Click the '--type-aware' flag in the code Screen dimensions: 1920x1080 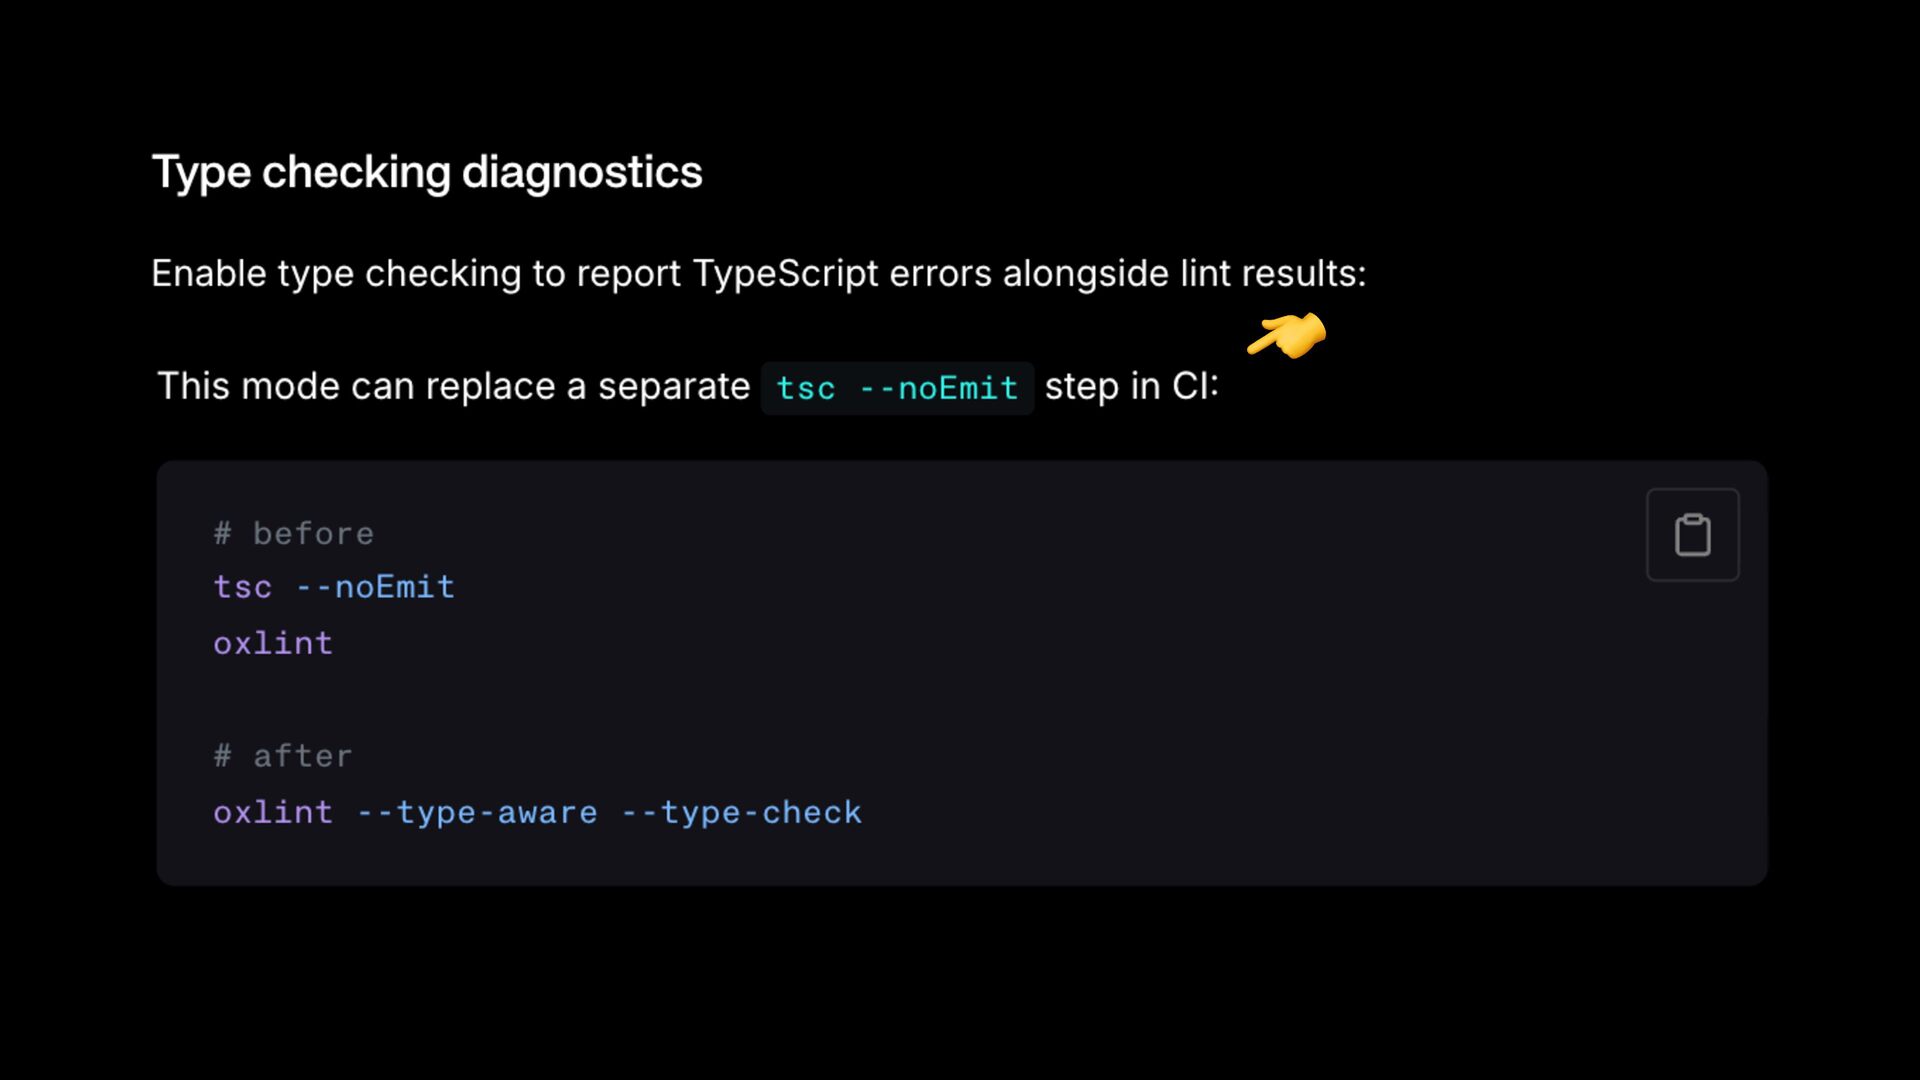(x=477, y=812)
